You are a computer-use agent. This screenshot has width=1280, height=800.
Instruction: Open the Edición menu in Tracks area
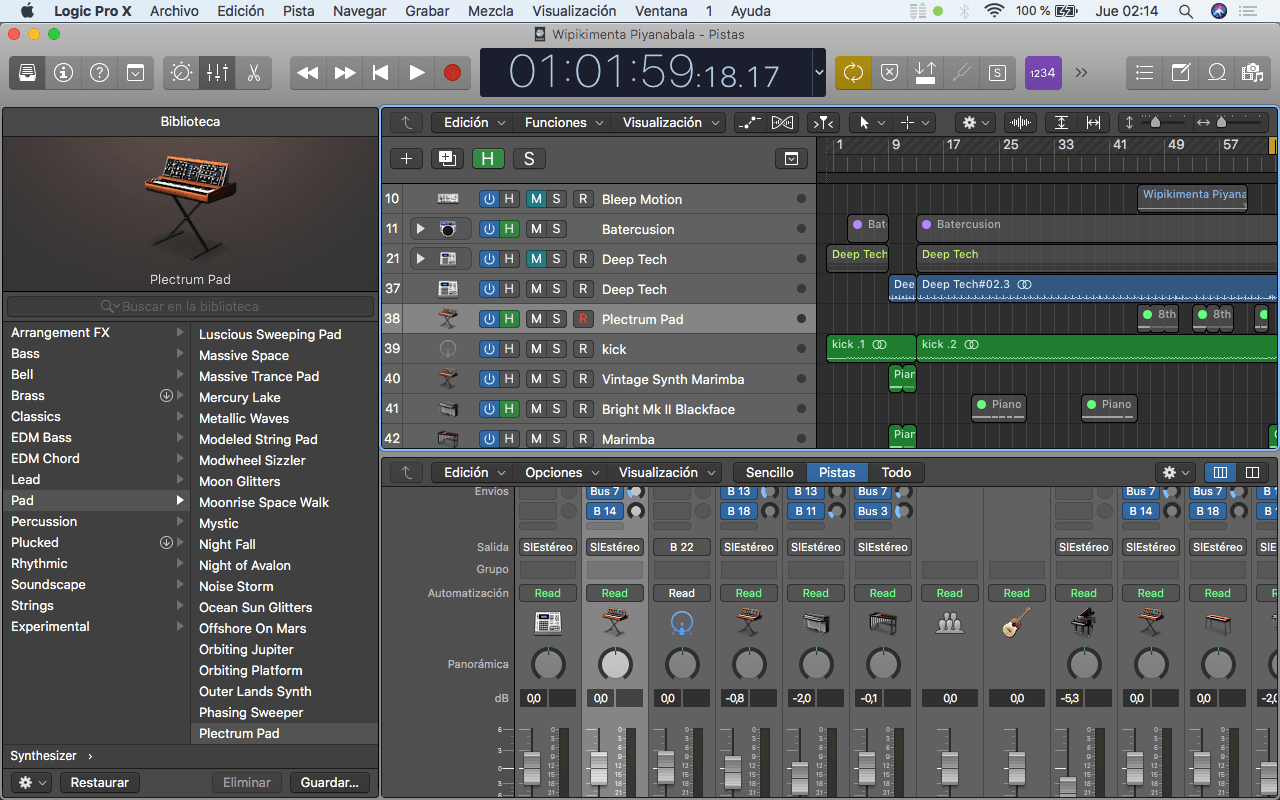coord(474,122)
